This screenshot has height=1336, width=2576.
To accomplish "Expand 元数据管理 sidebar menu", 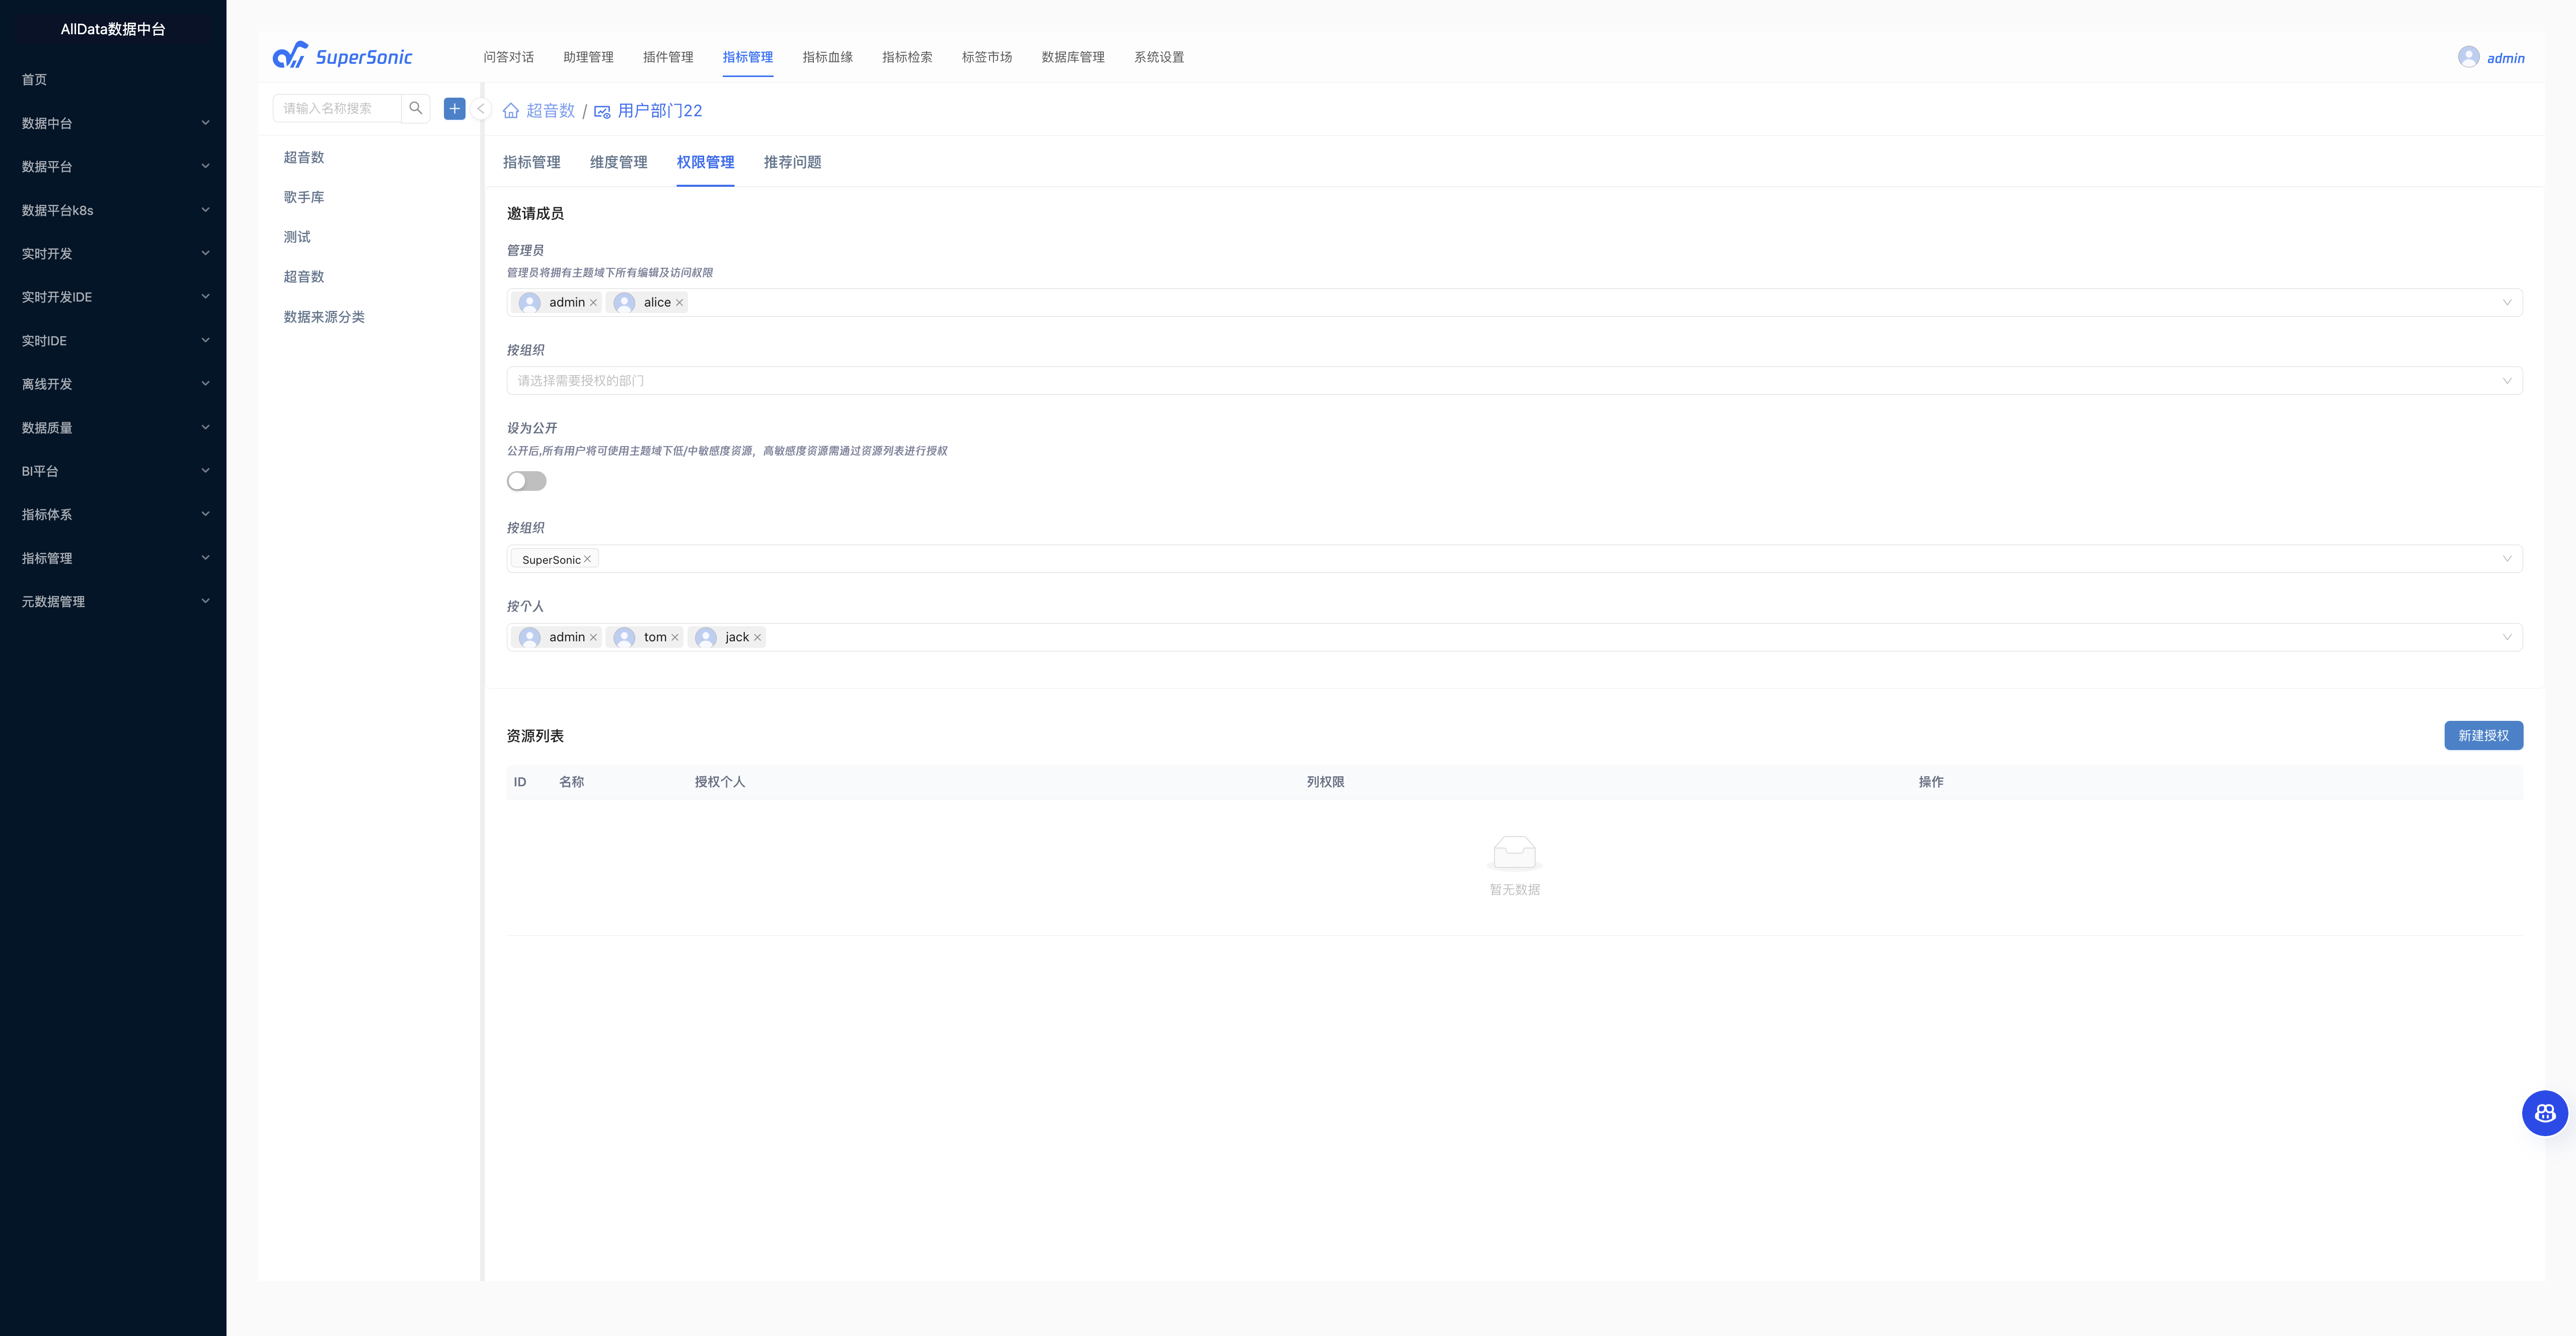I will (x=113, y=602).
